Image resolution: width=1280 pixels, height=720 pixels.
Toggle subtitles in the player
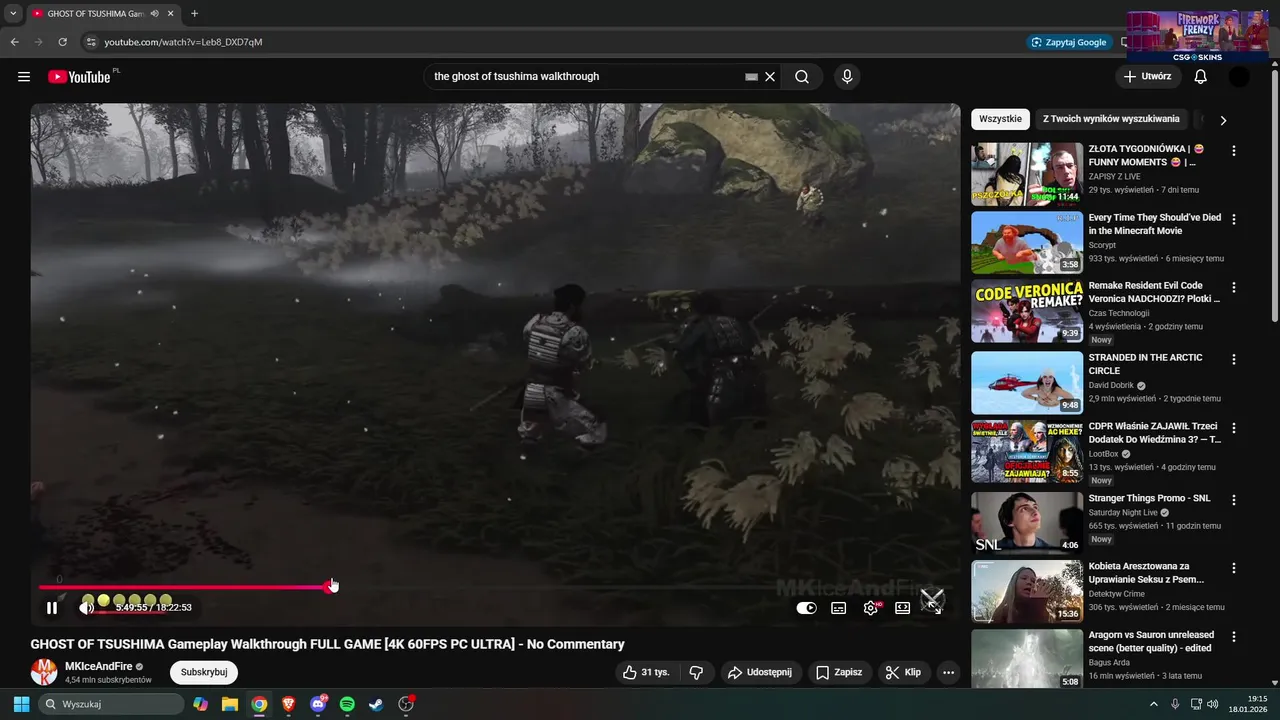click(839, 608)
